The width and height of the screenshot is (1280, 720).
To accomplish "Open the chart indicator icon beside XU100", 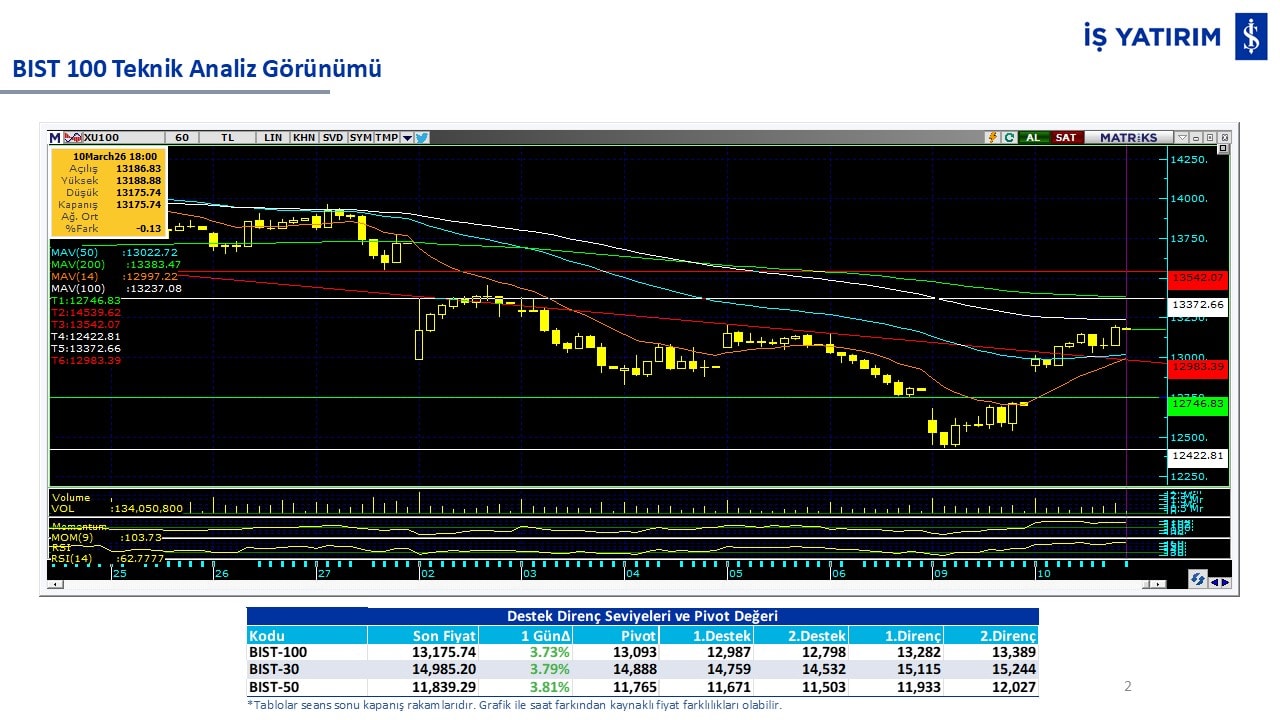I will click(x=72, y=138).
